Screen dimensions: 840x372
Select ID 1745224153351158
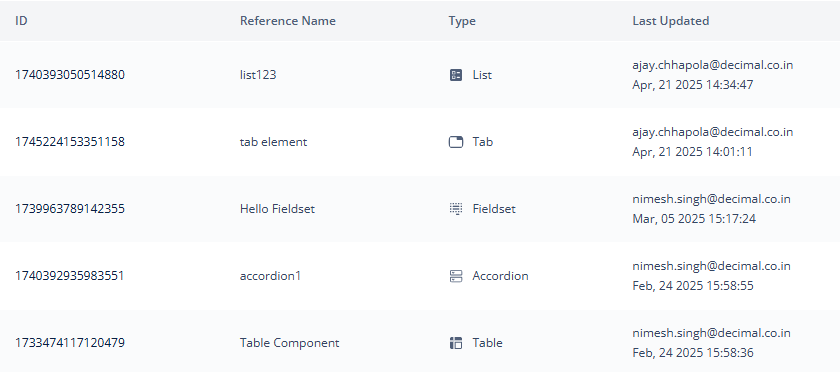(x=70, y=142)
